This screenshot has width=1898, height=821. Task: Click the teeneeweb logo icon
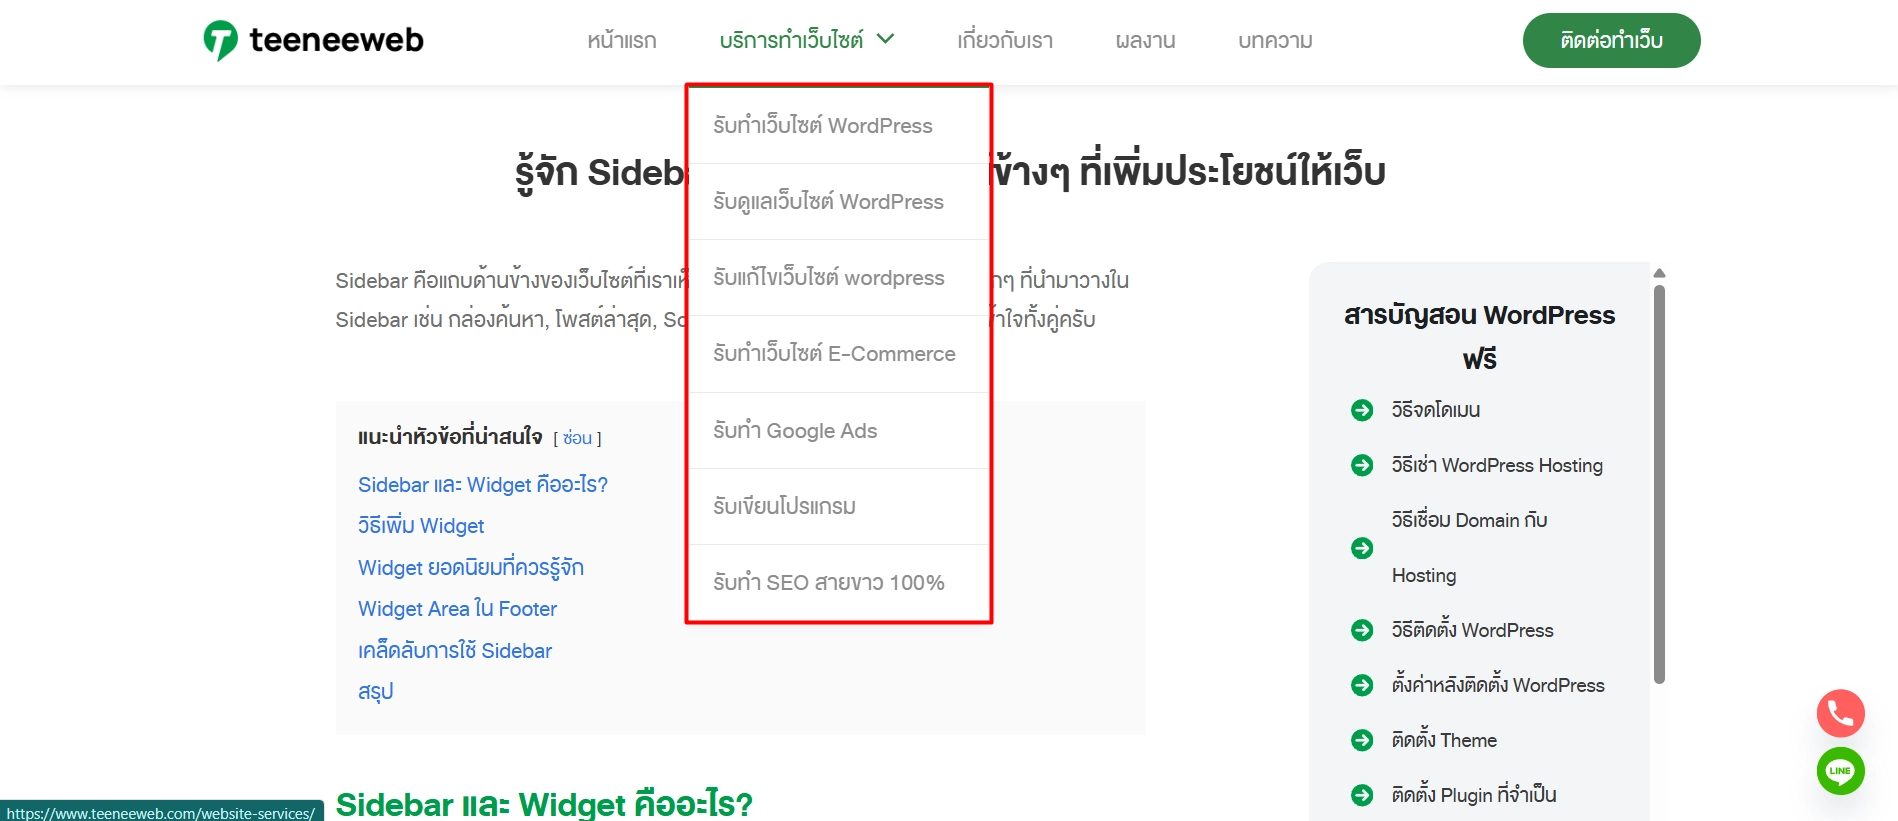(x=220, y=40)
